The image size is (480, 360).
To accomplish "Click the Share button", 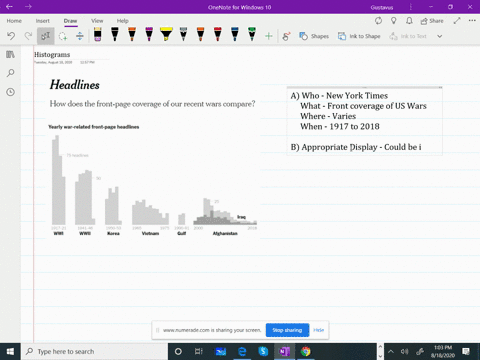I will pyautogui.click(x=432, y=21).
